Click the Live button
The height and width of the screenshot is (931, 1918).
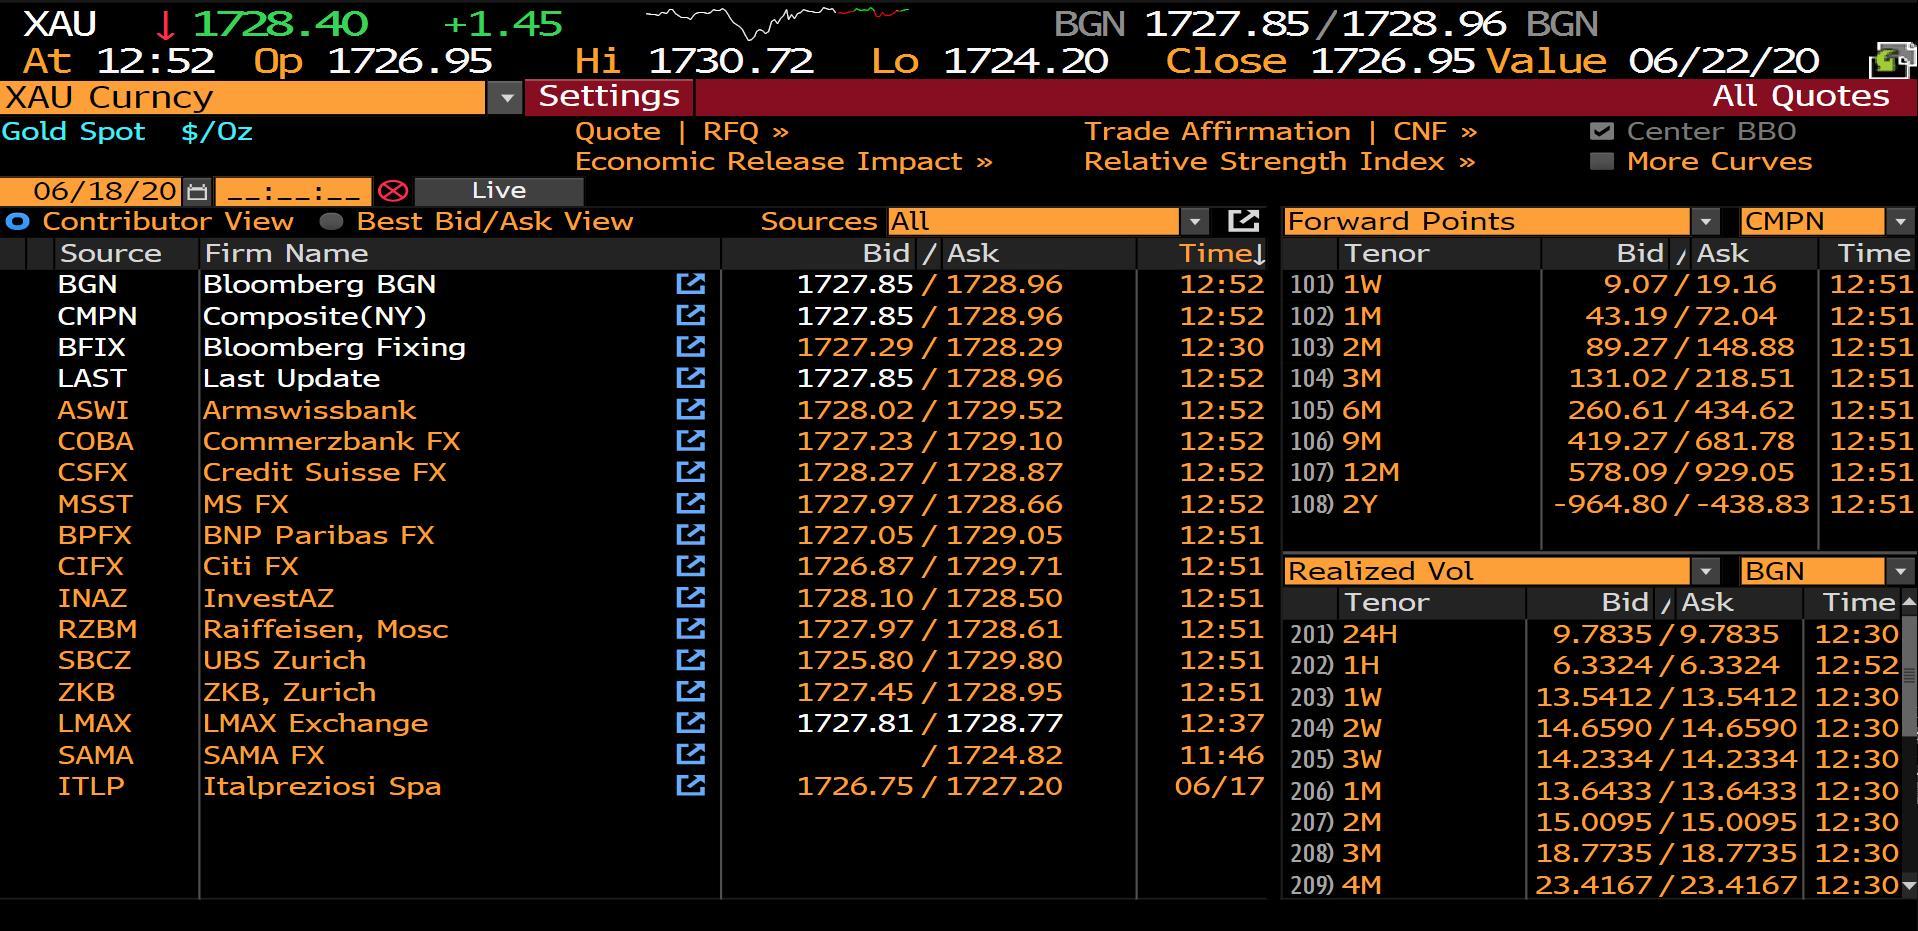point(498,191)
